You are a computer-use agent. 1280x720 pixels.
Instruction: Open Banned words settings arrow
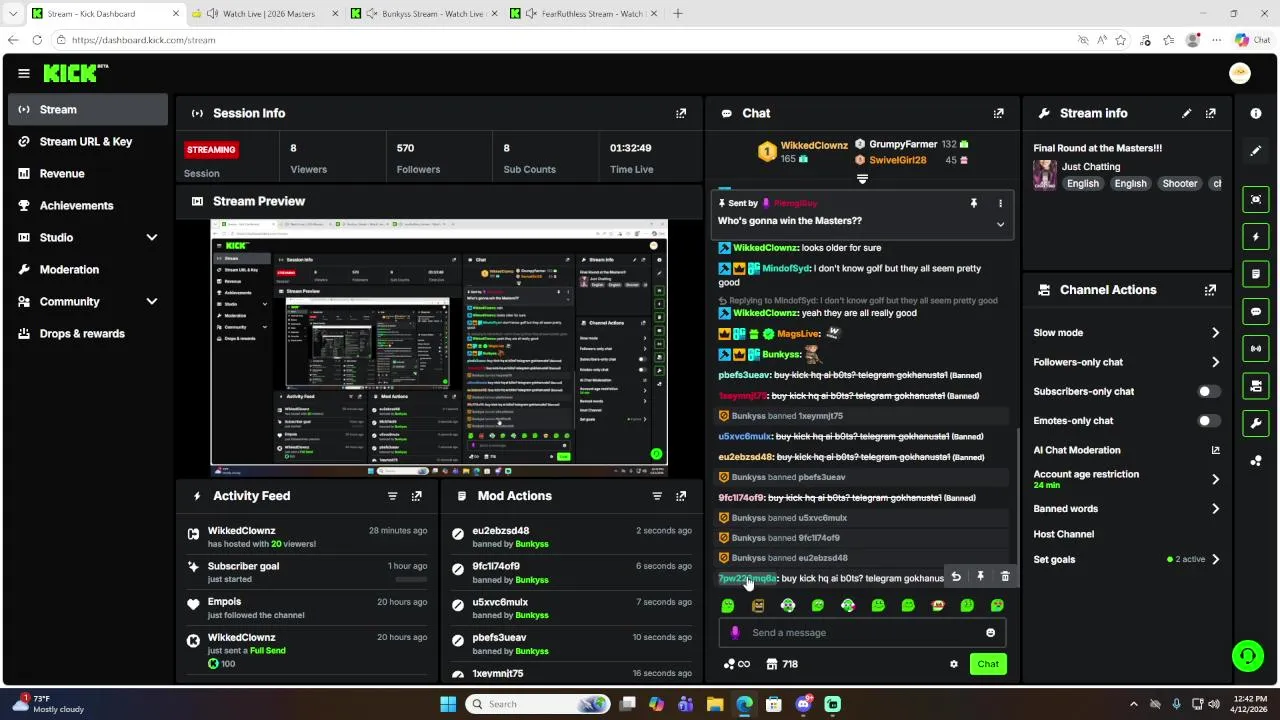(1215, 509)
